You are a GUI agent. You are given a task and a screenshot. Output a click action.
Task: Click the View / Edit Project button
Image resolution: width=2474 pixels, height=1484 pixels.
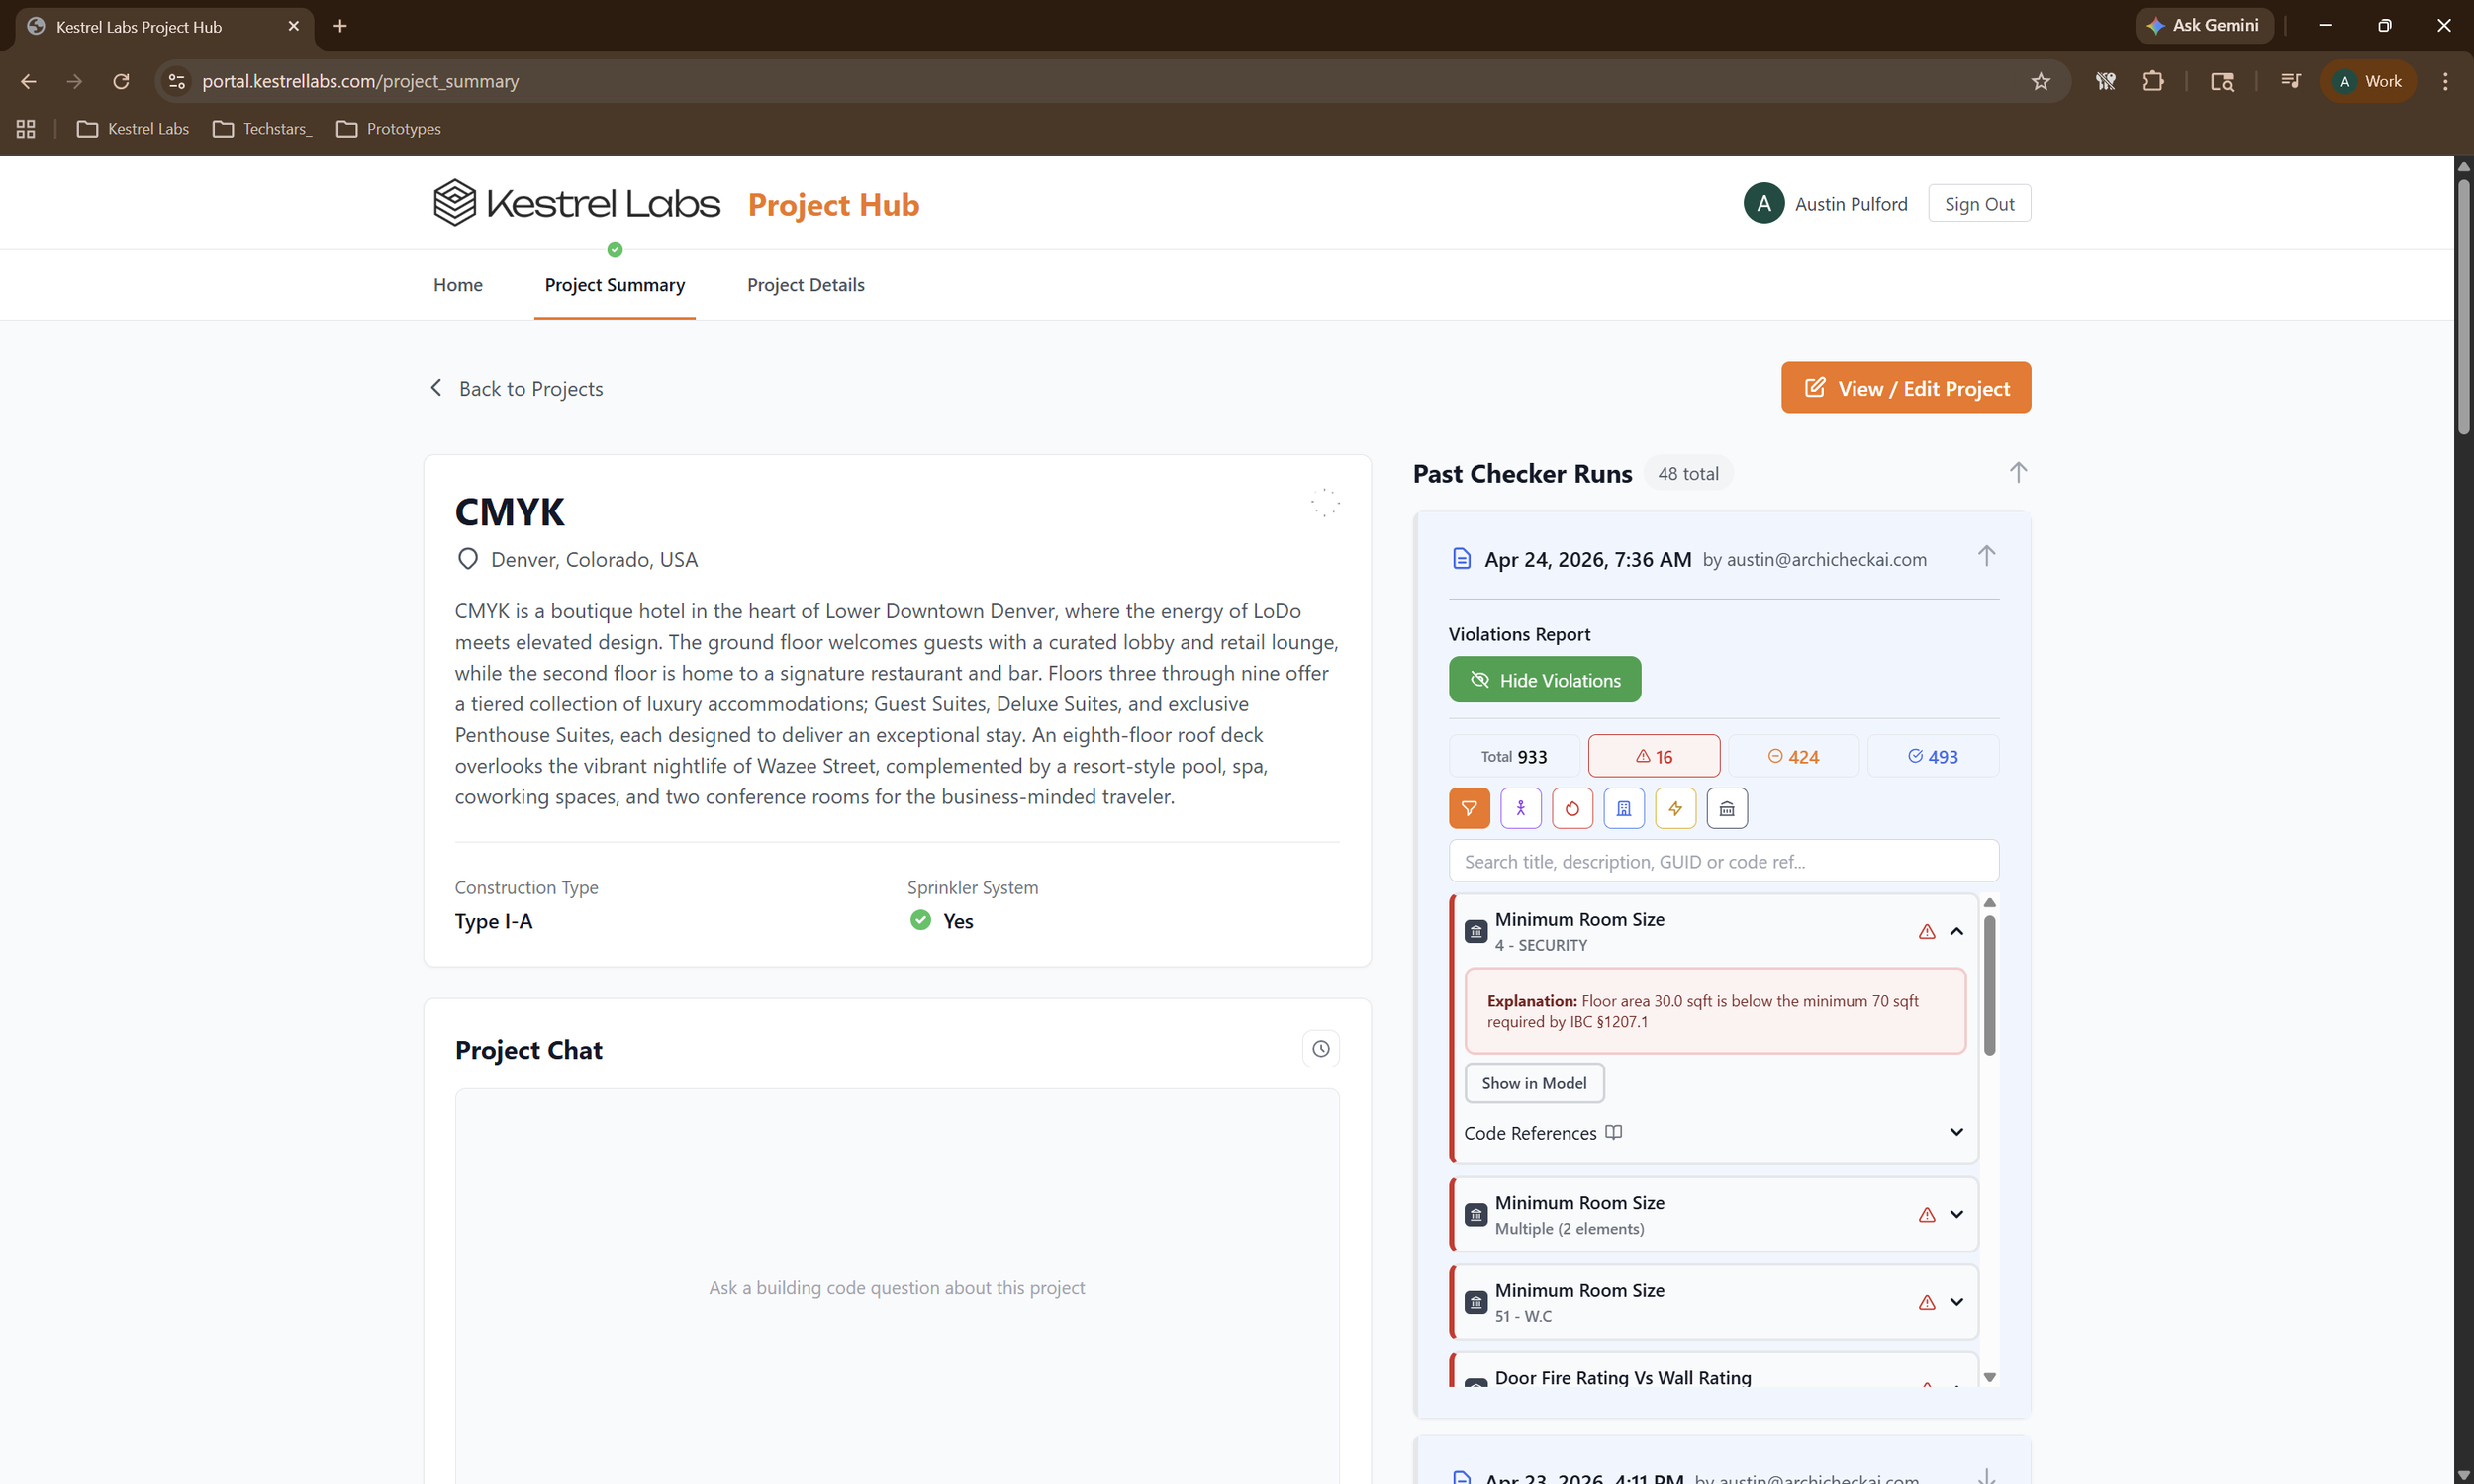click(1906, 387)
